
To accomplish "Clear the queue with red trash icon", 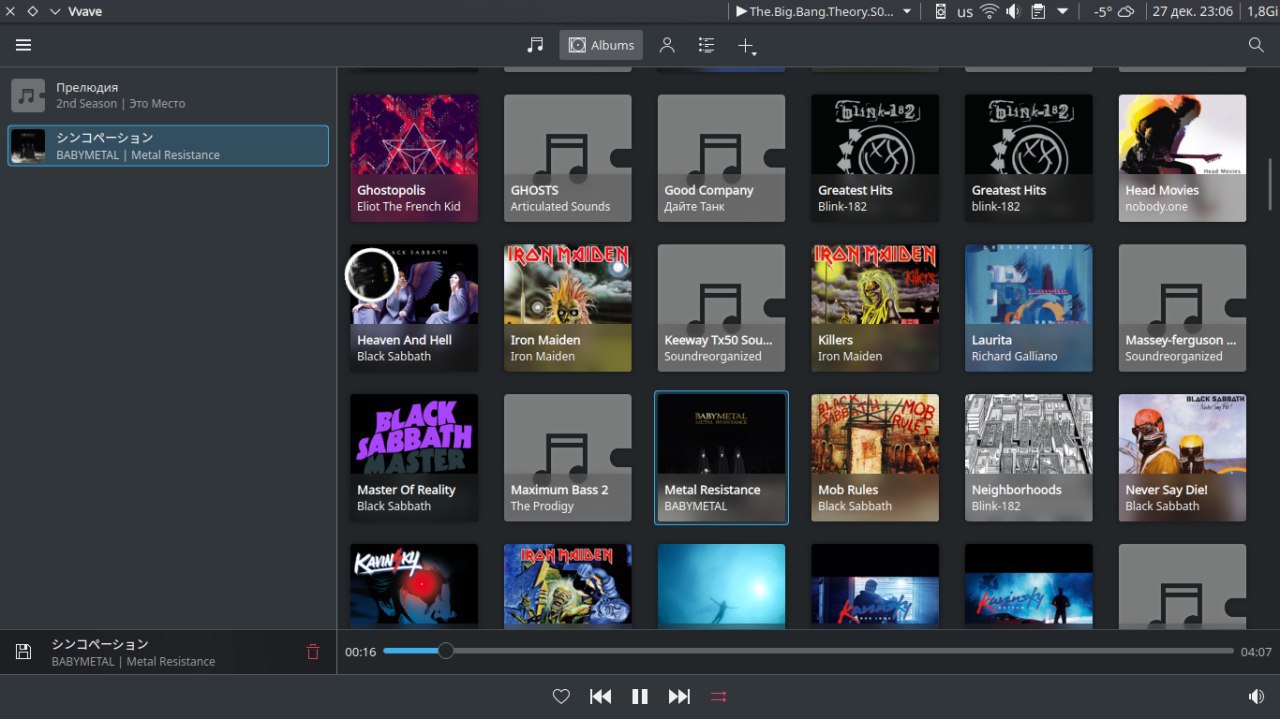I will [313, 652].
